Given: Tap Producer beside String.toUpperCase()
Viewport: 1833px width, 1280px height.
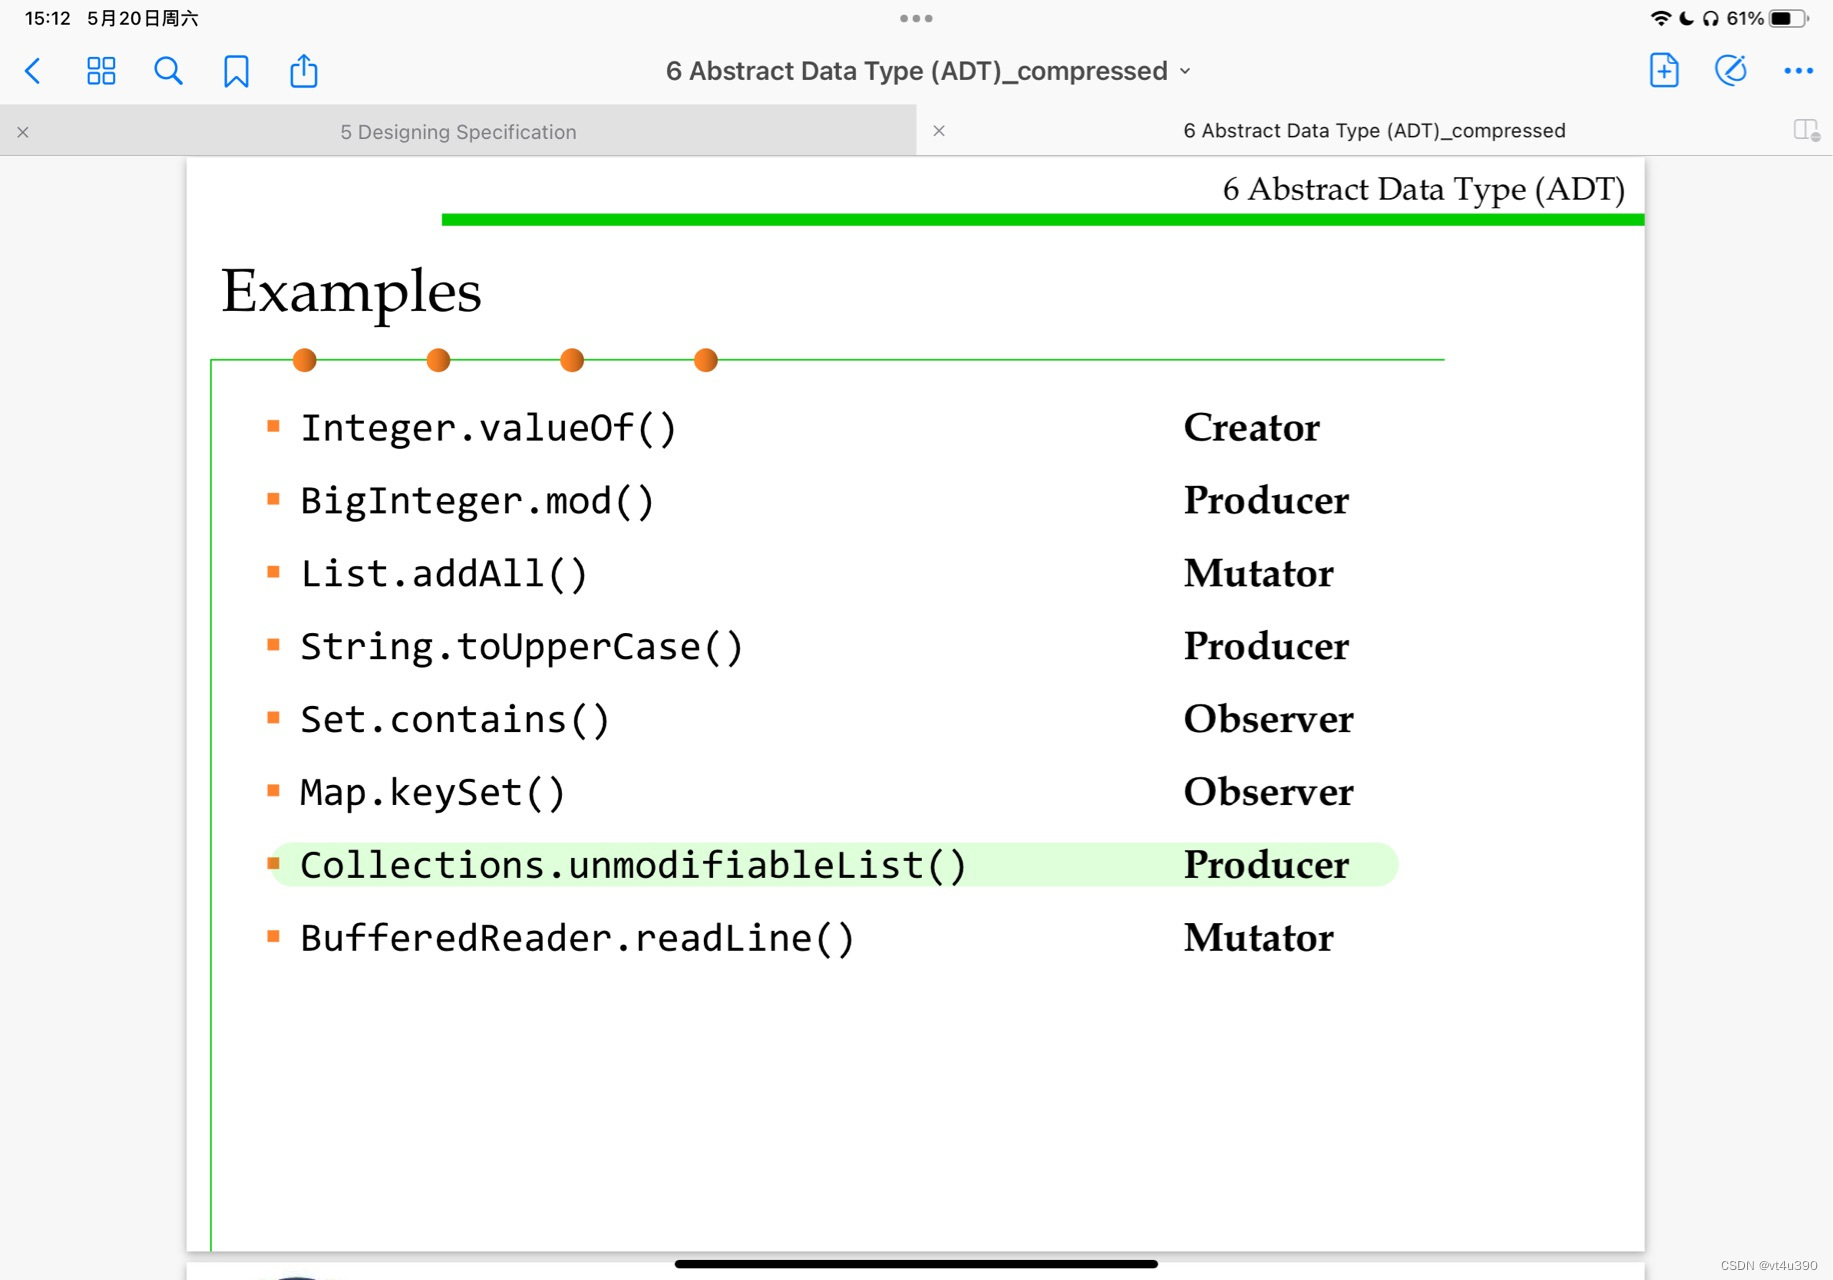Looking at the screenshot, I should click(1267, 647).
